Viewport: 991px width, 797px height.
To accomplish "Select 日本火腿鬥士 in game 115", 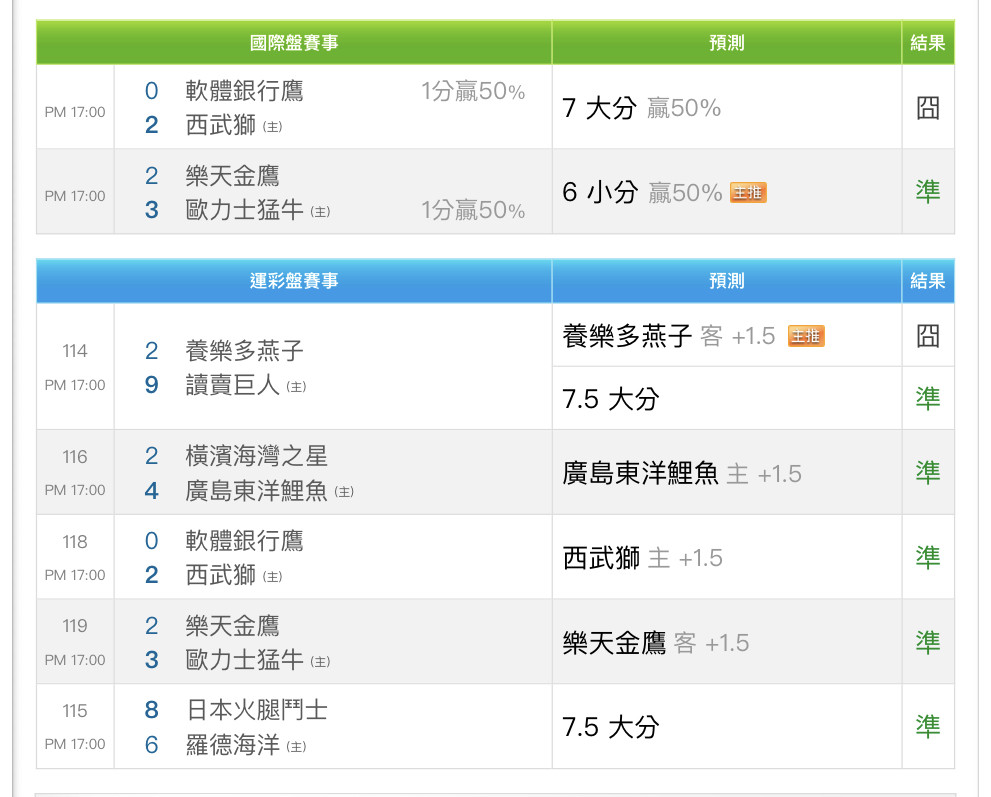I will point(257,710).
